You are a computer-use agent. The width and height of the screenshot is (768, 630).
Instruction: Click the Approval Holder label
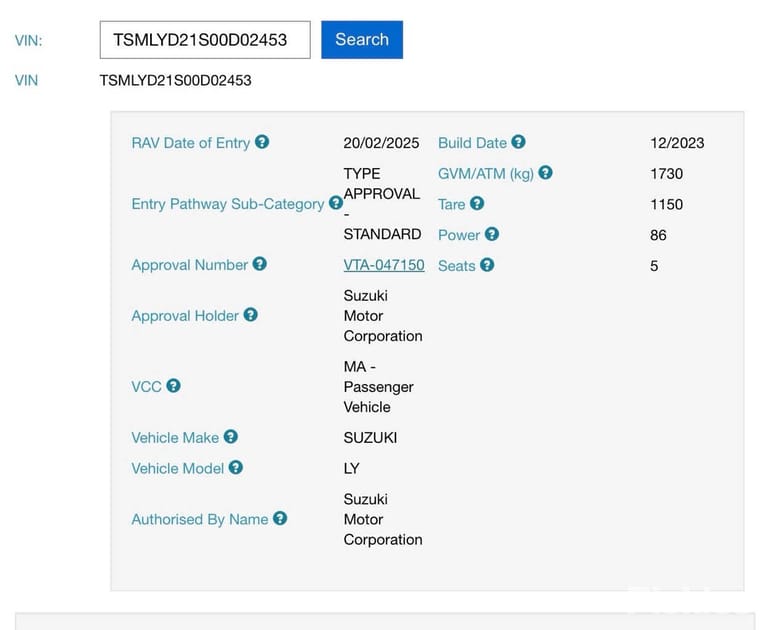[x=185, y=316]
